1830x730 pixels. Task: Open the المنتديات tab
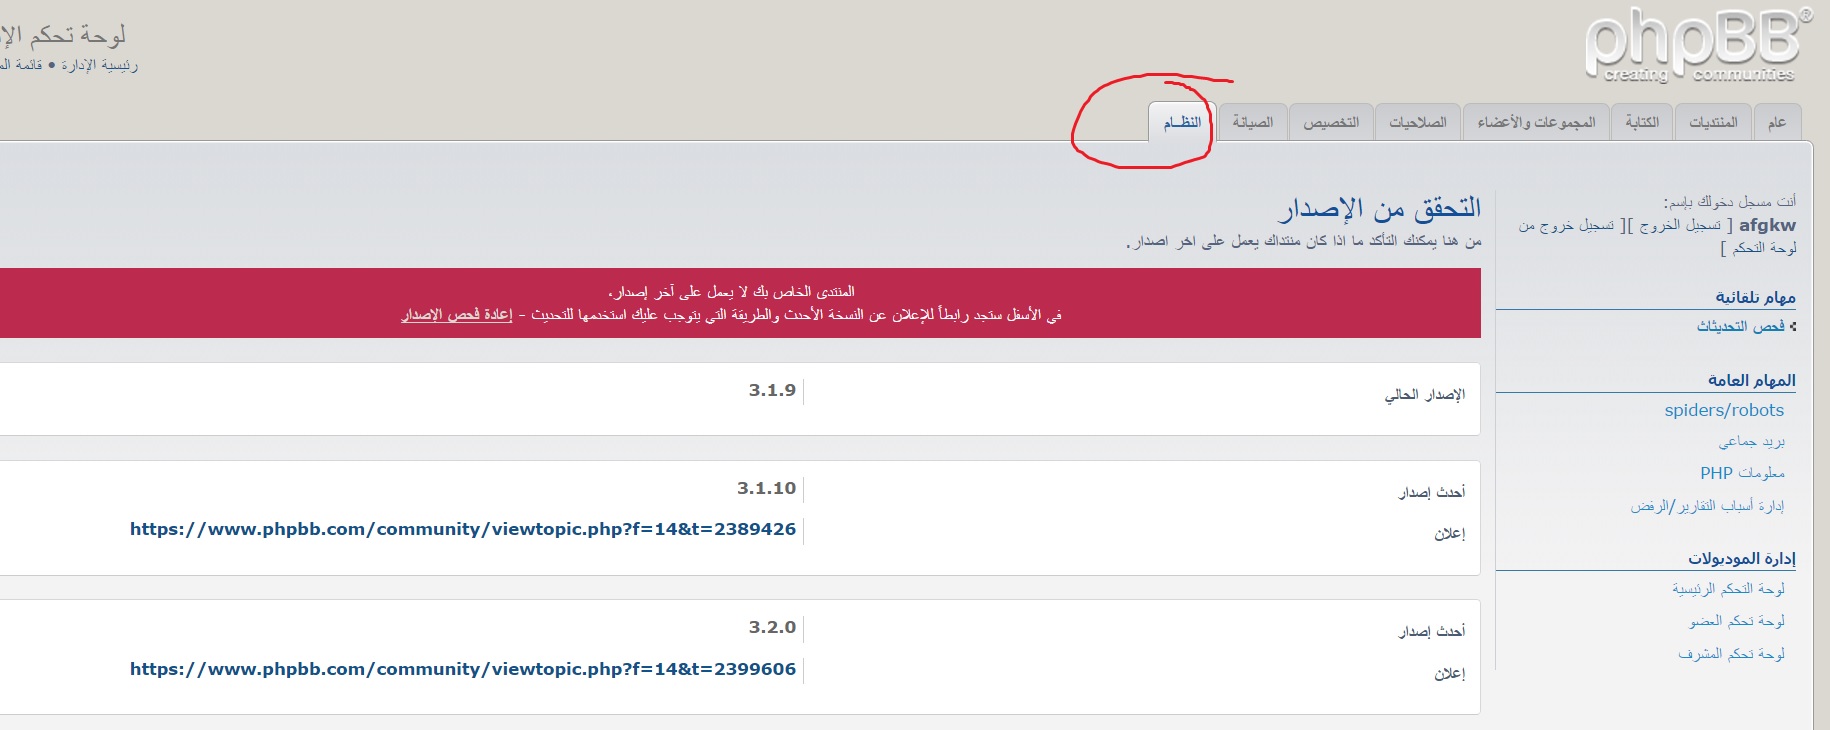(1713, 122)
